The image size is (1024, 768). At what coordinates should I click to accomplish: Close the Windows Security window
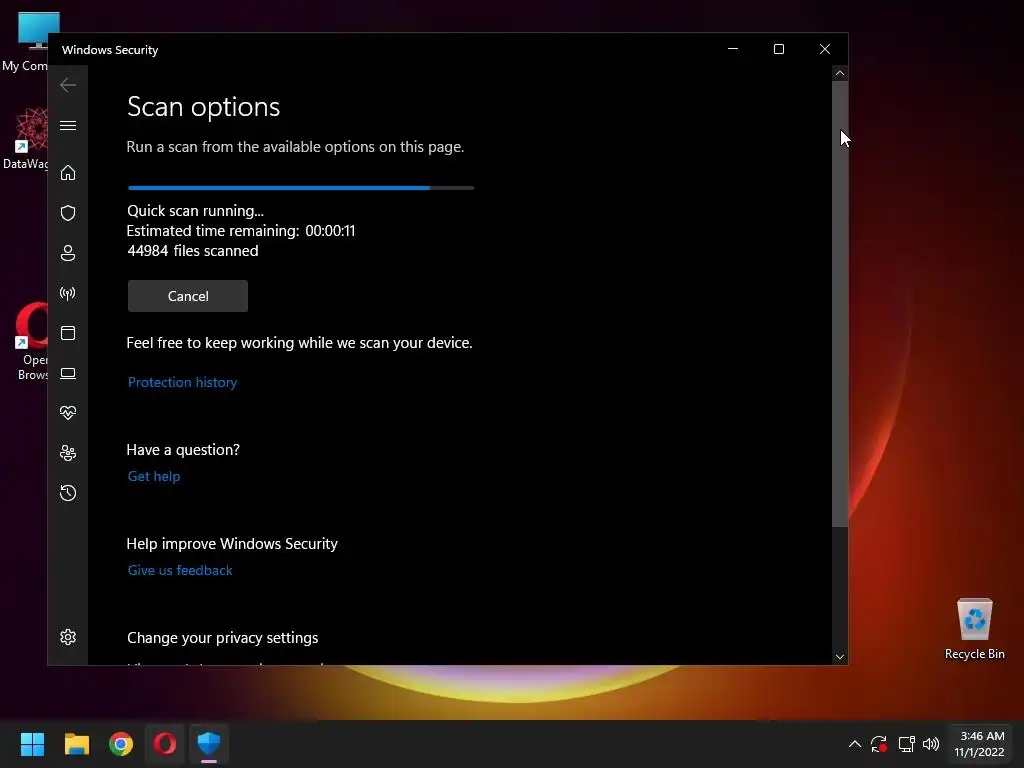825,49
